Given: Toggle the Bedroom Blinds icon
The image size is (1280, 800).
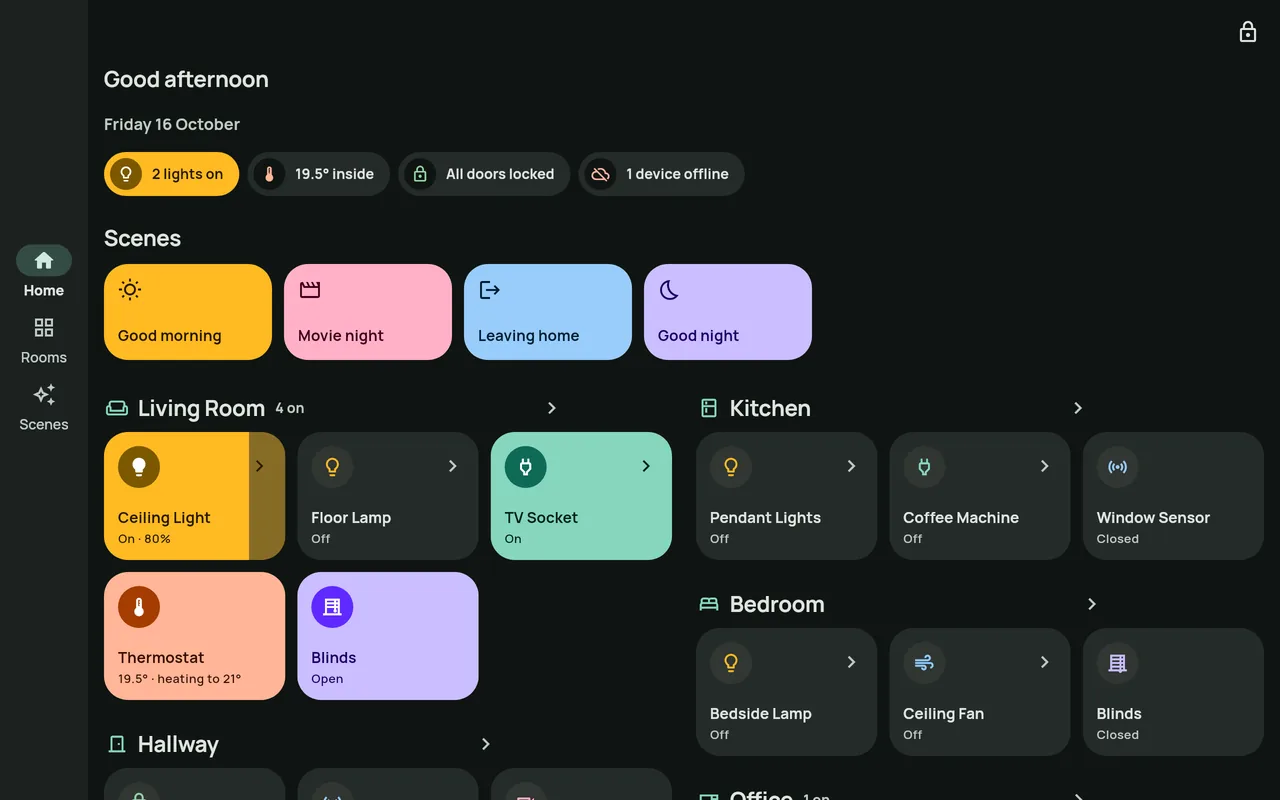Looking at the screenshot, I should click(1118, 662).
